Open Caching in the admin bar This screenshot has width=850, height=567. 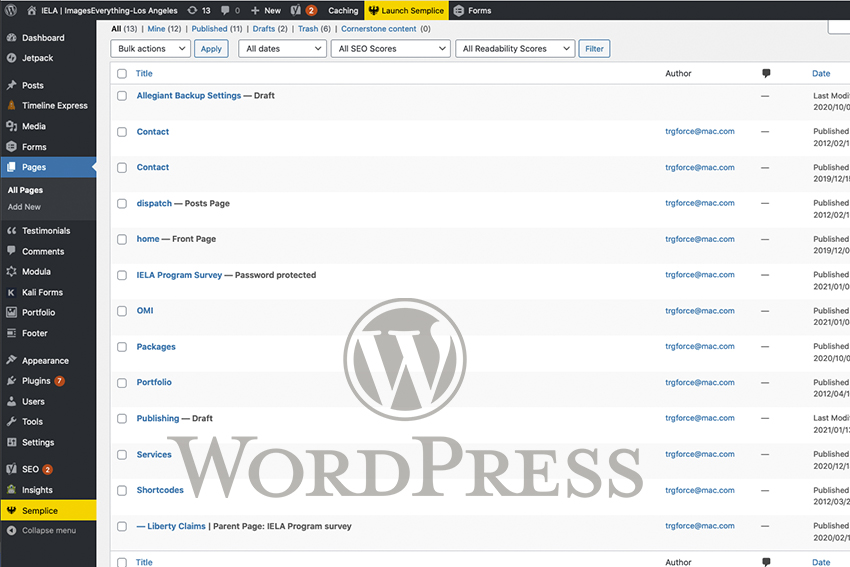(343, 10)
